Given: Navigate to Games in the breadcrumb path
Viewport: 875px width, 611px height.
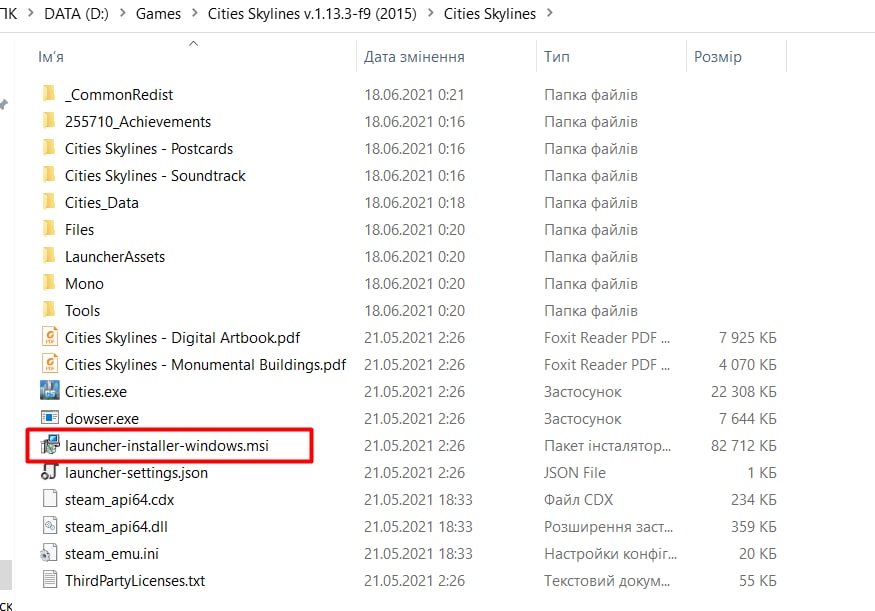Looking at the screenshot, I should [x=158, y=13].
